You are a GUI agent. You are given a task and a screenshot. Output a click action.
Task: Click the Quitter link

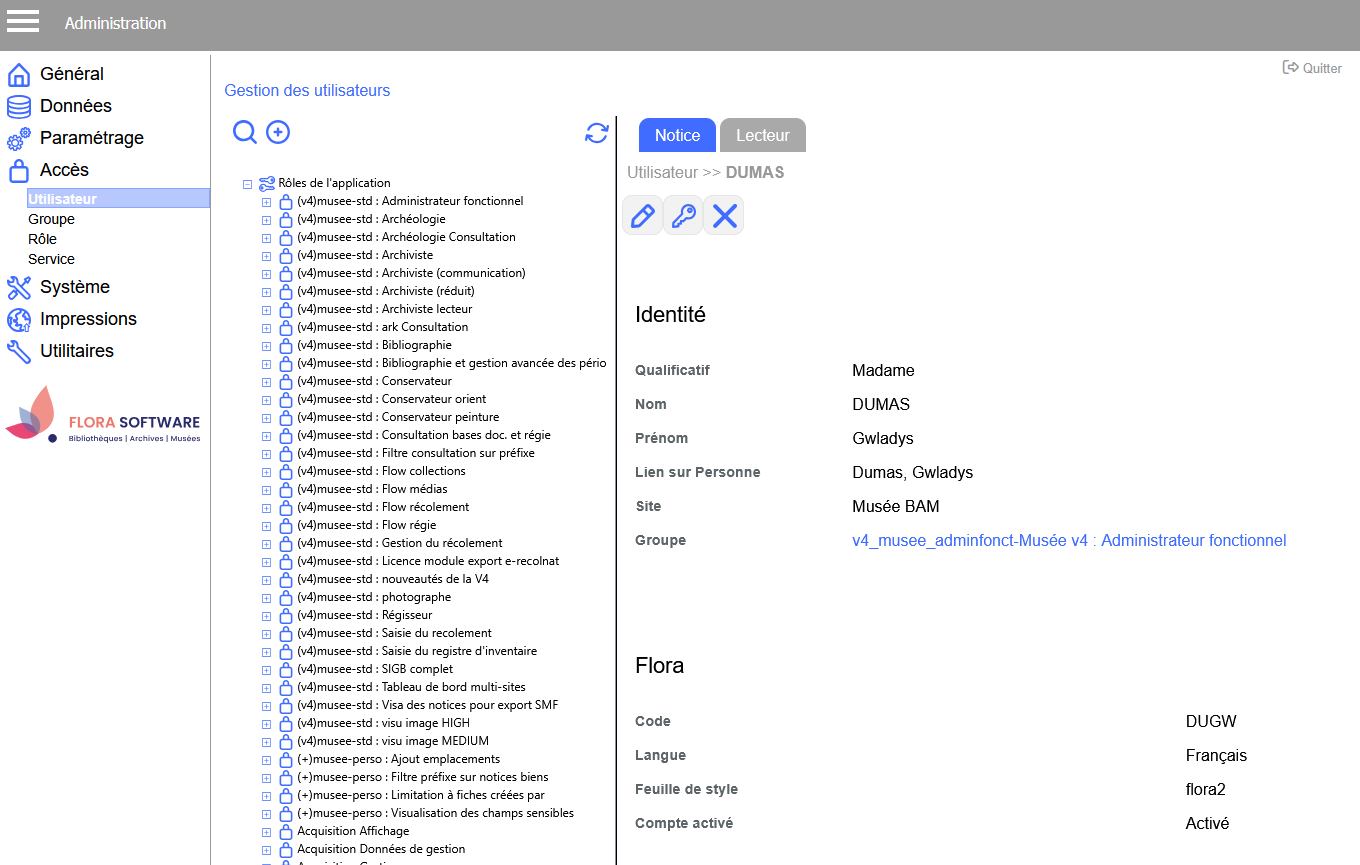coord(1313,68)
